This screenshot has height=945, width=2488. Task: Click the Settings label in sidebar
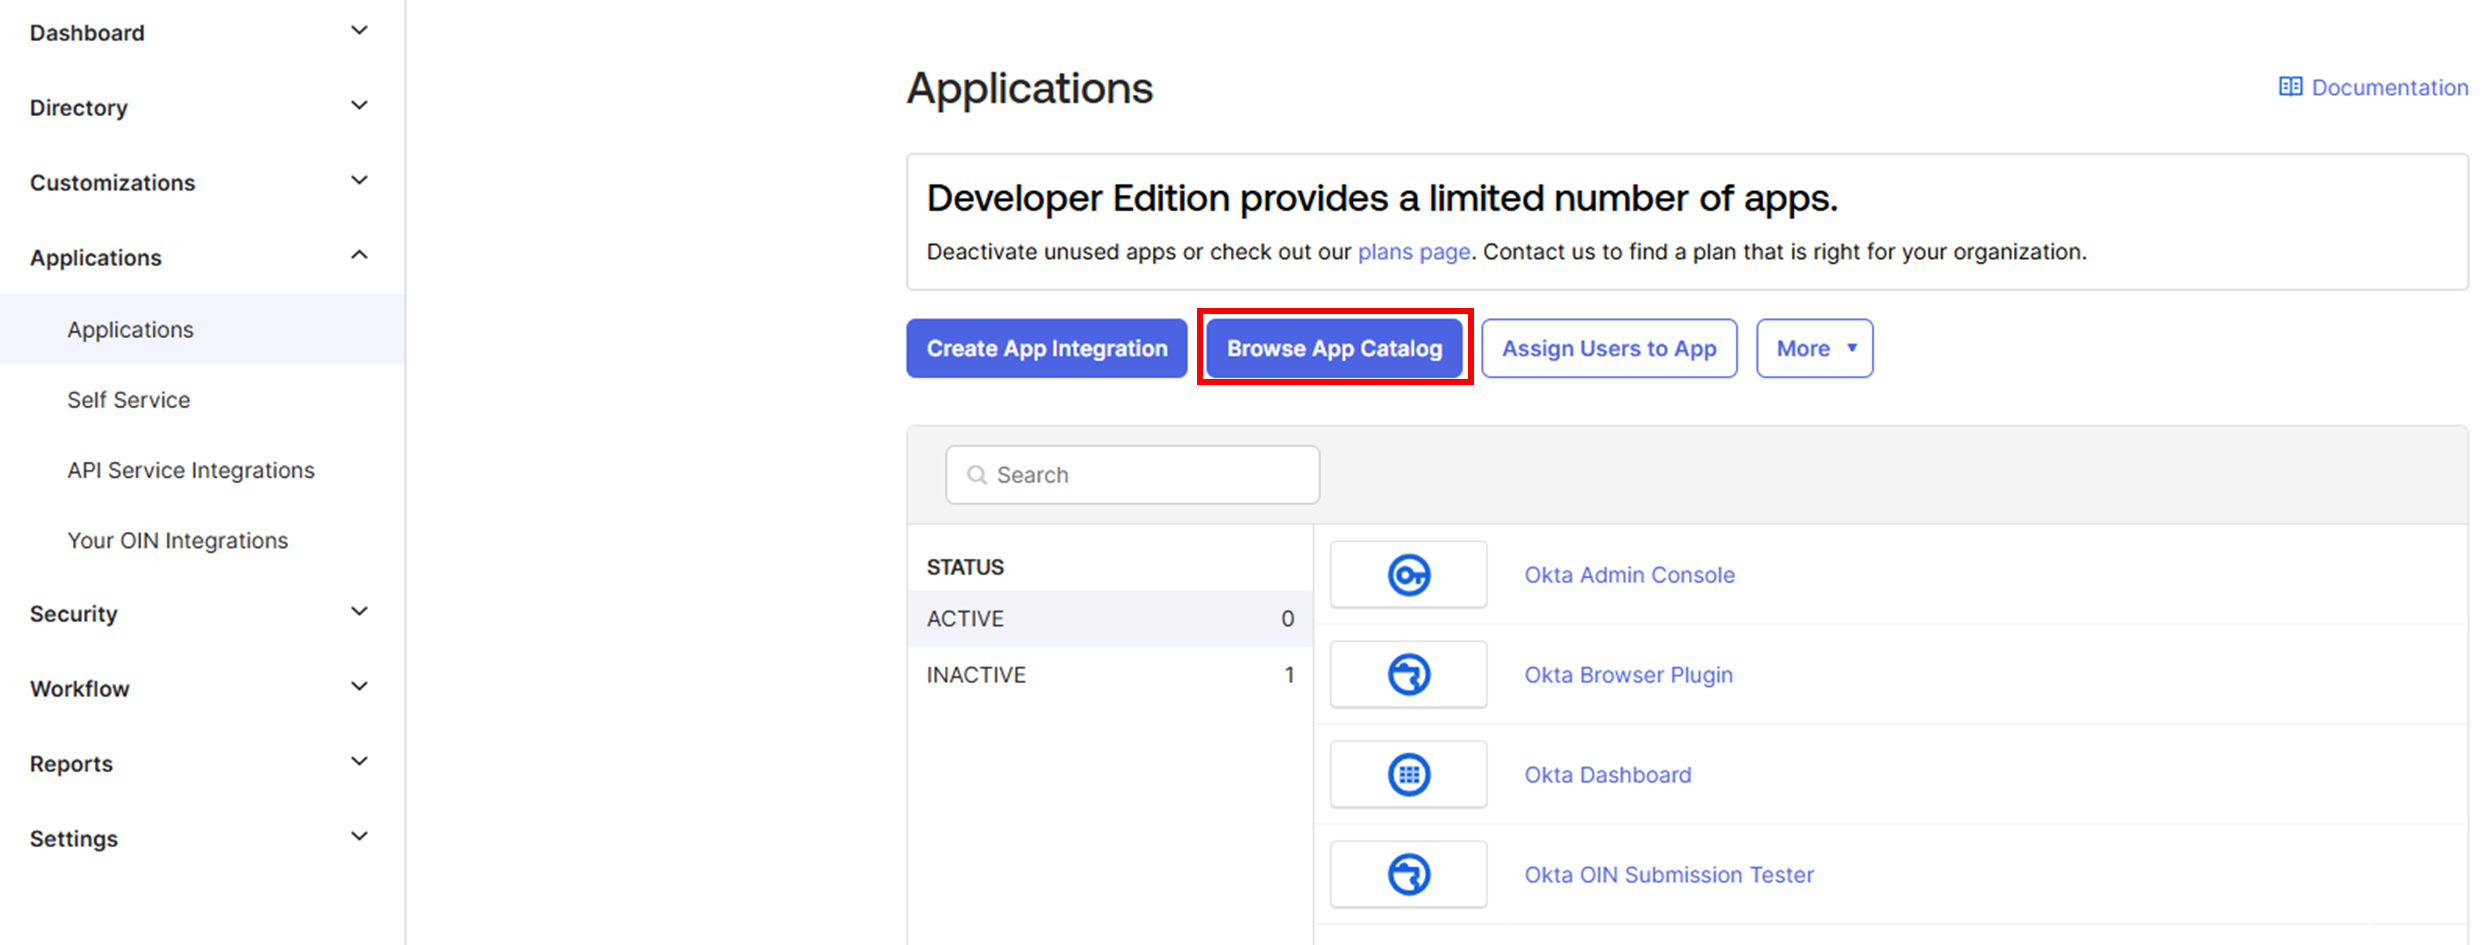(73, 839)
